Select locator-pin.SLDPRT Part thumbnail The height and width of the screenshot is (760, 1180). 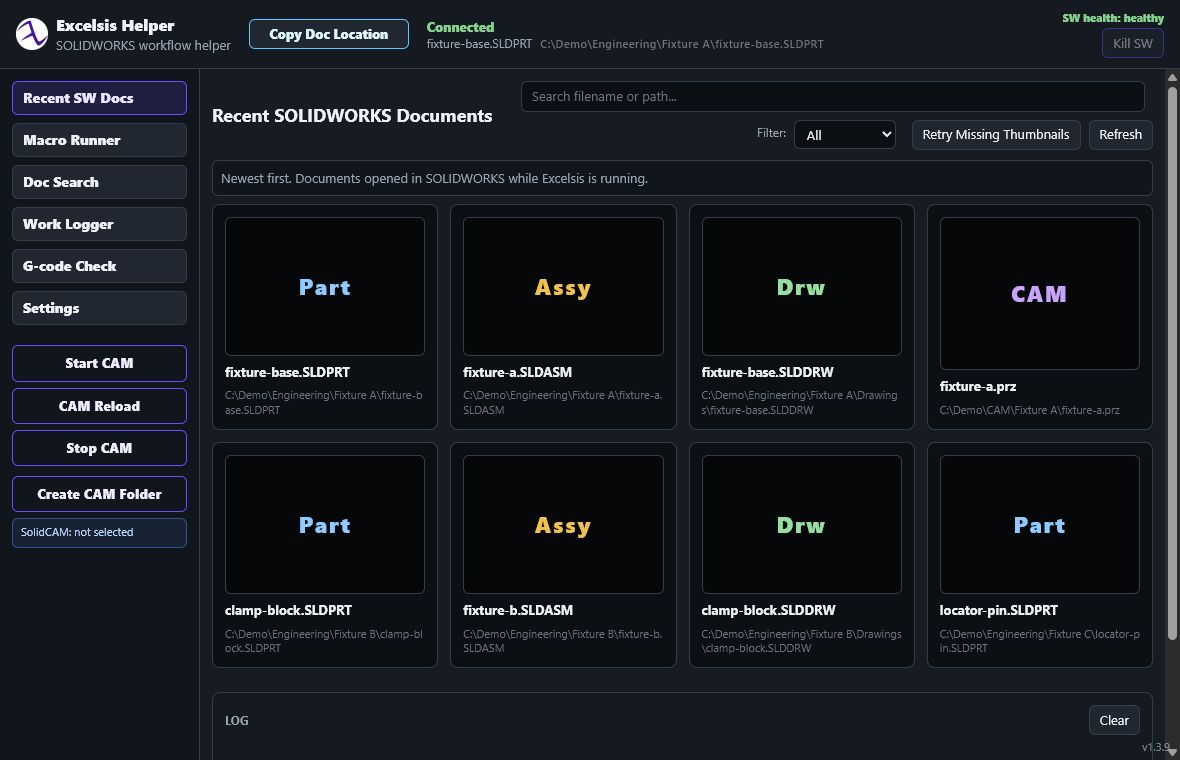[x=1039, y=524]
